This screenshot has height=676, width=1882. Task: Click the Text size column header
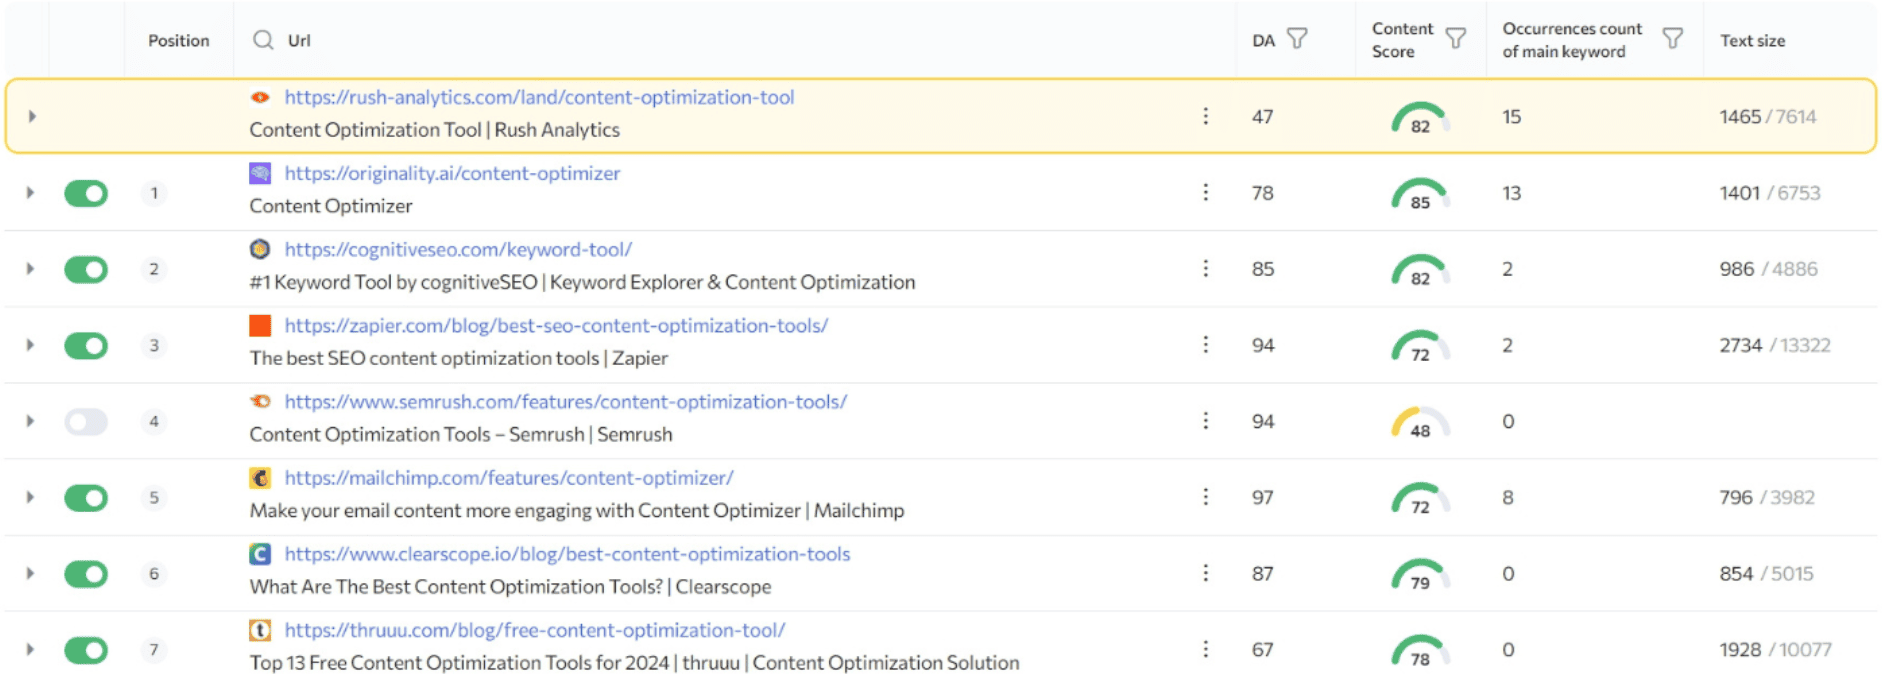[1752, 40]
